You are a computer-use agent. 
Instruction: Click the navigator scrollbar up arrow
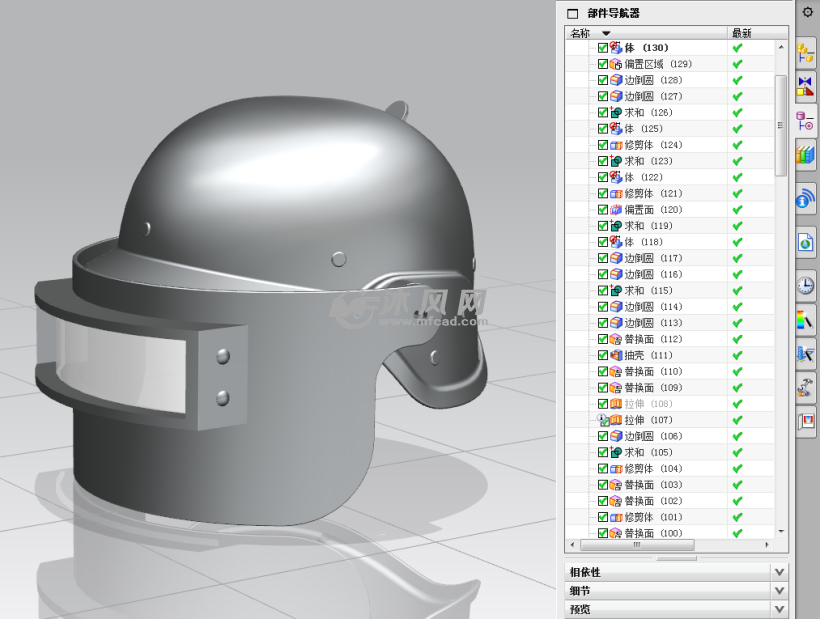pyautogui.click(x=781, y=47)
